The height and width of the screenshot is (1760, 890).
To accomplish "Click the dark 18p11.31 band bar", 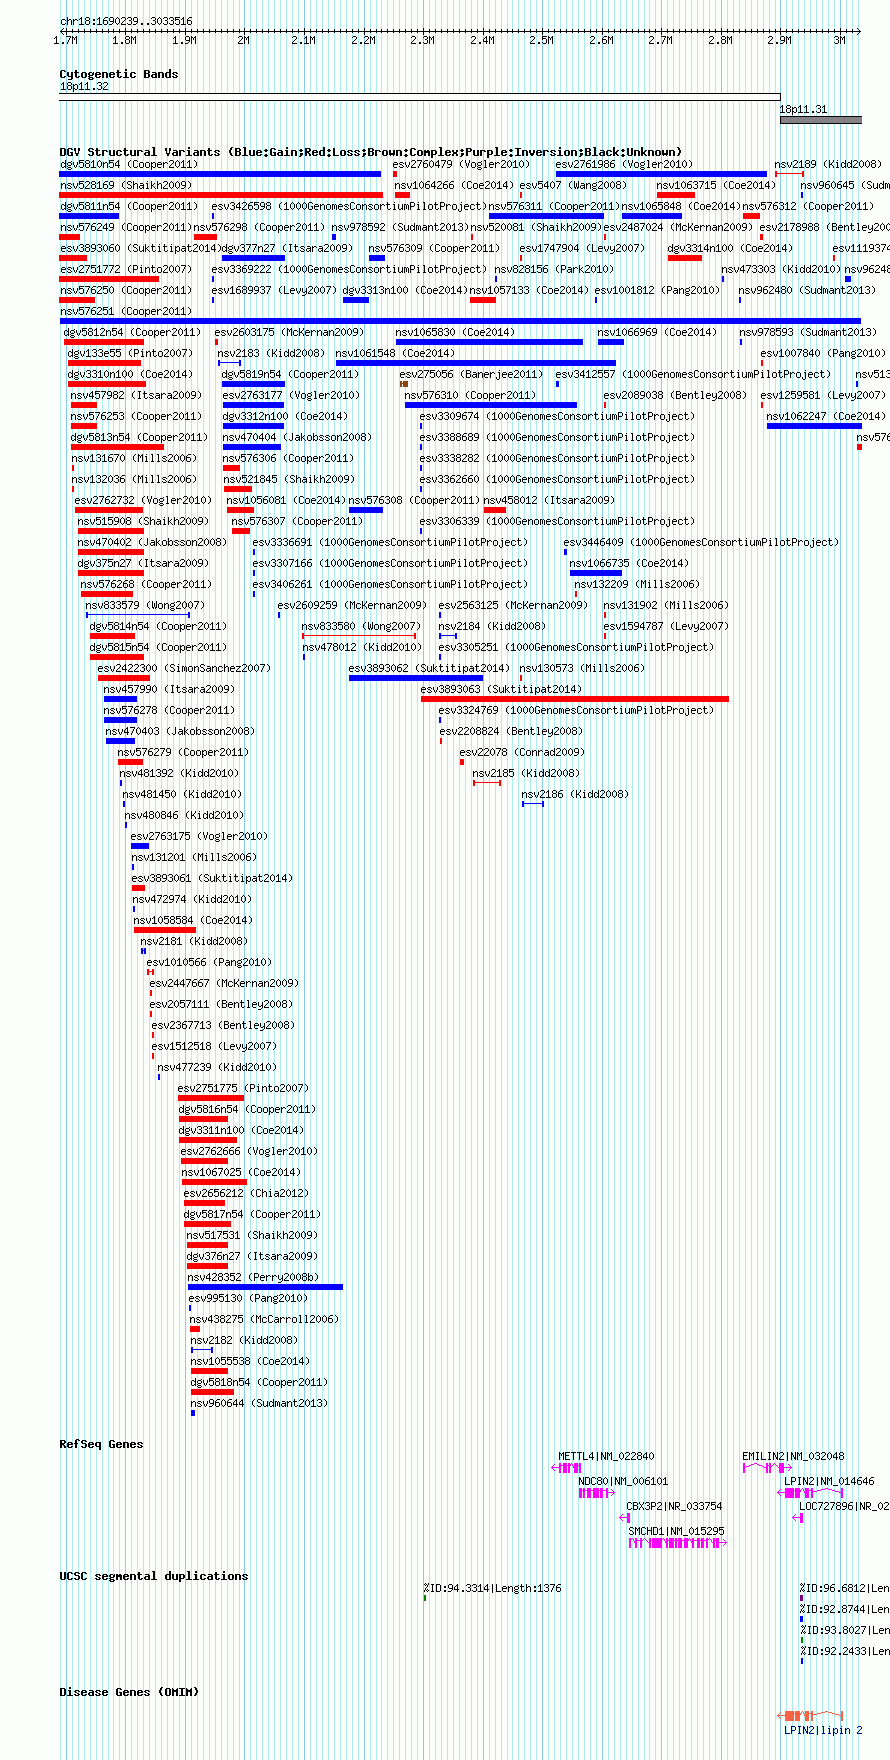I will 821,120.
